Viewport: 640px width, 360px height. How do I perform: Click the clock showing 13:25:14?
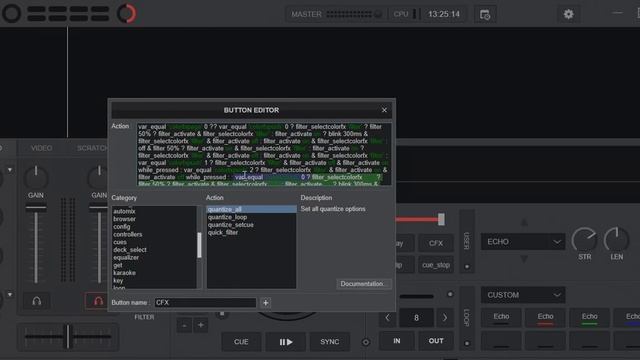pyautogui.click(x=444, y=14)
